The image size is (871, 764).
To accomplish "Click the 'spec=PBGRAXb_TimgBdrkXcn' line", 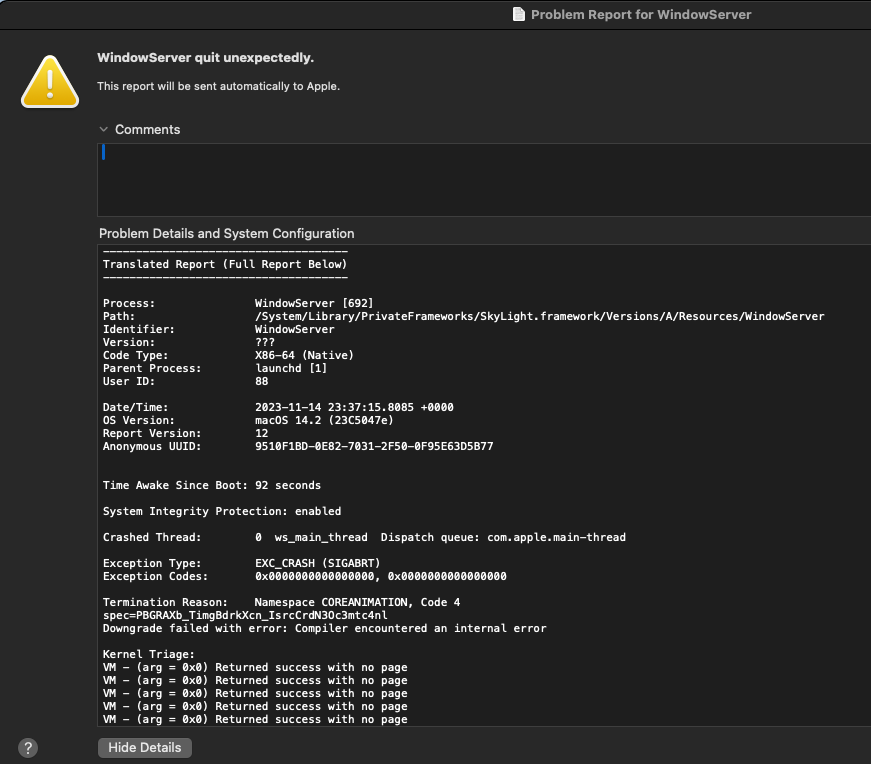I will pos(245,615).
